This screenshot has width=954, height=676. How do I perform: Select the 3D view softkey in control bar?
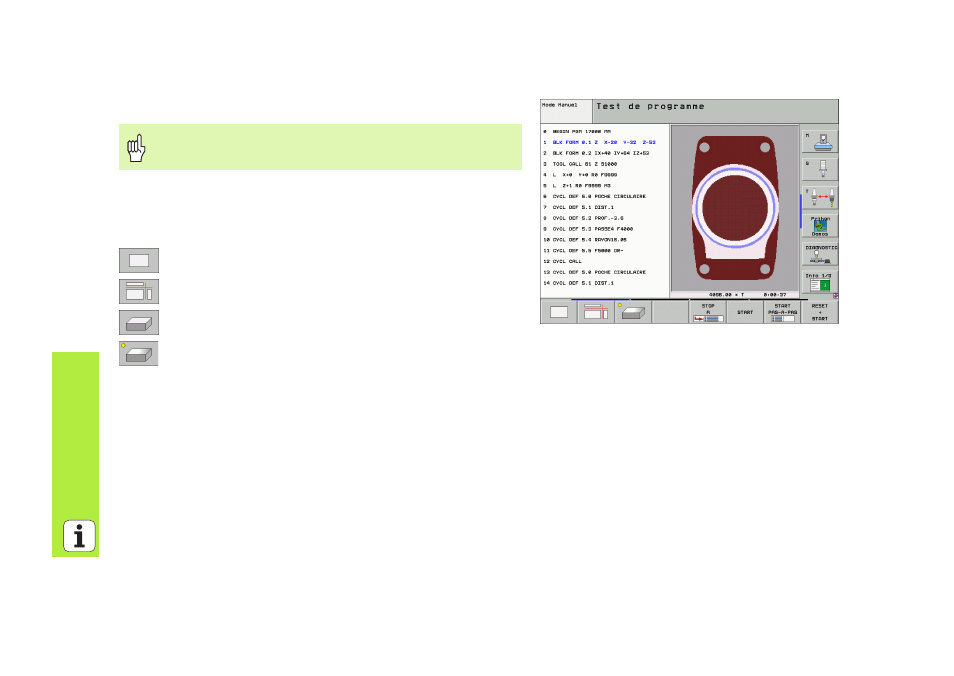coord(633,312)
